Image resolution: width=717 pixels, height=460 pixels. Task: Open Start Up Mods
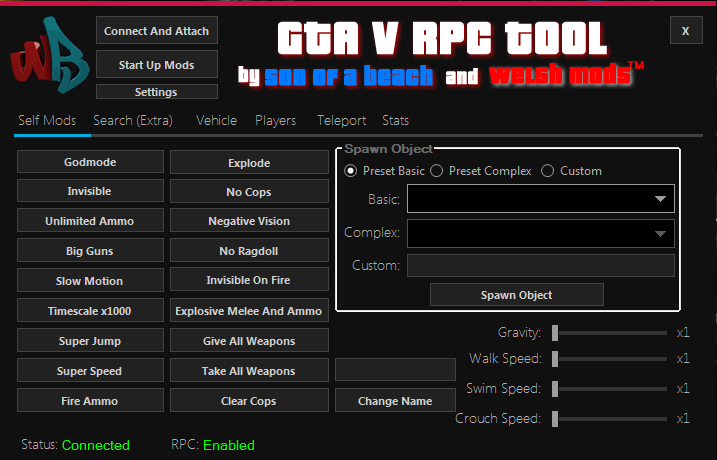(157, 64)
